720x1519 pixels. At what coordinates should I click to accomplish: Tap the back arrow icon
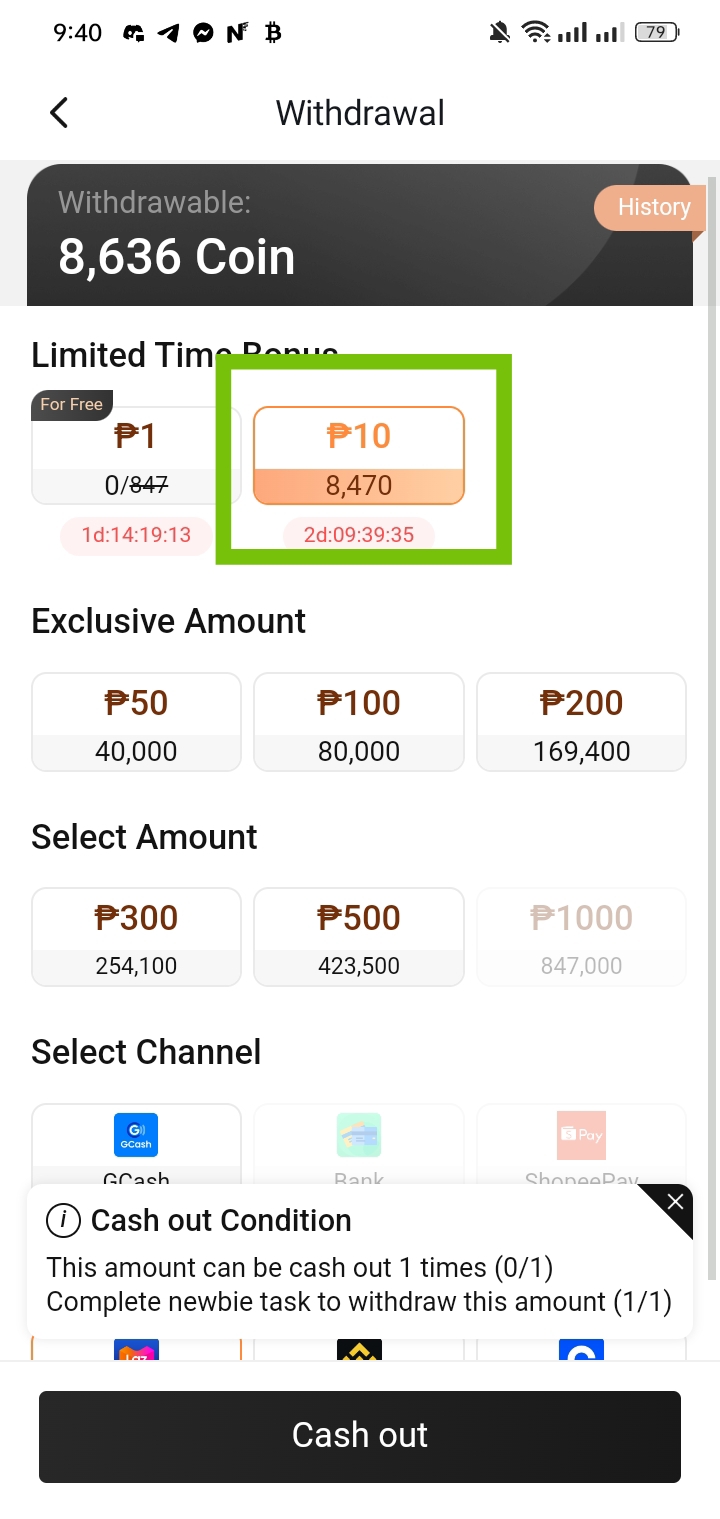pos(59,113)
